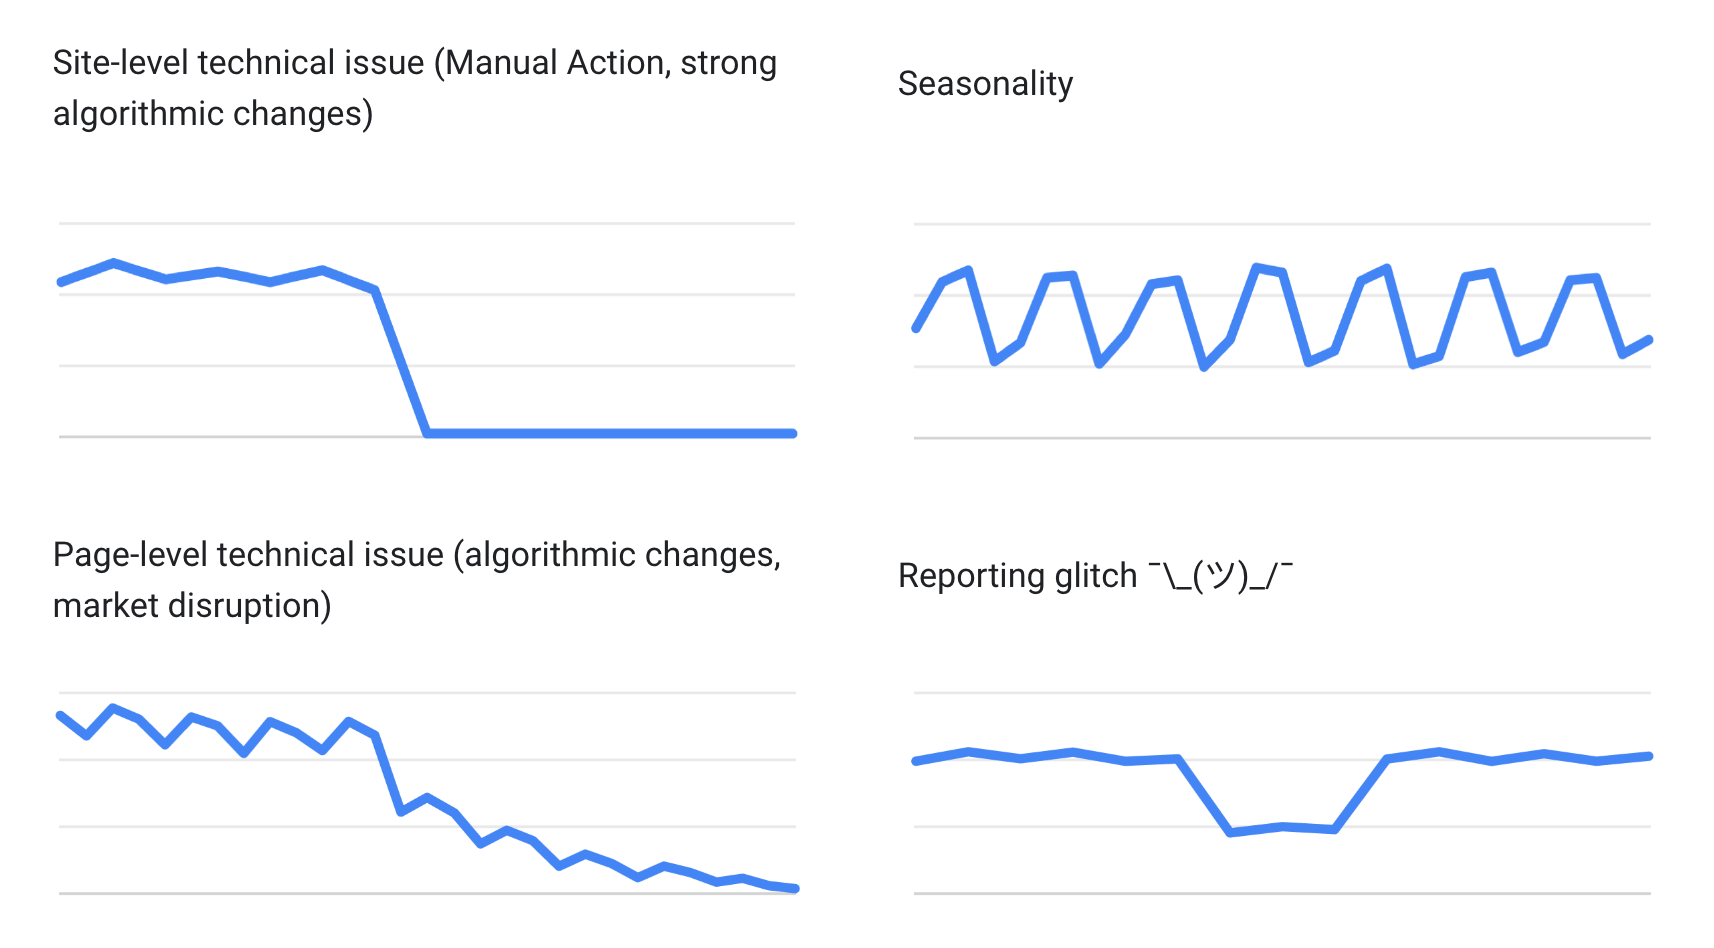Select the "Seasonality" chart heading
The image size is (1714, 948).
click(x=985, y=84)
